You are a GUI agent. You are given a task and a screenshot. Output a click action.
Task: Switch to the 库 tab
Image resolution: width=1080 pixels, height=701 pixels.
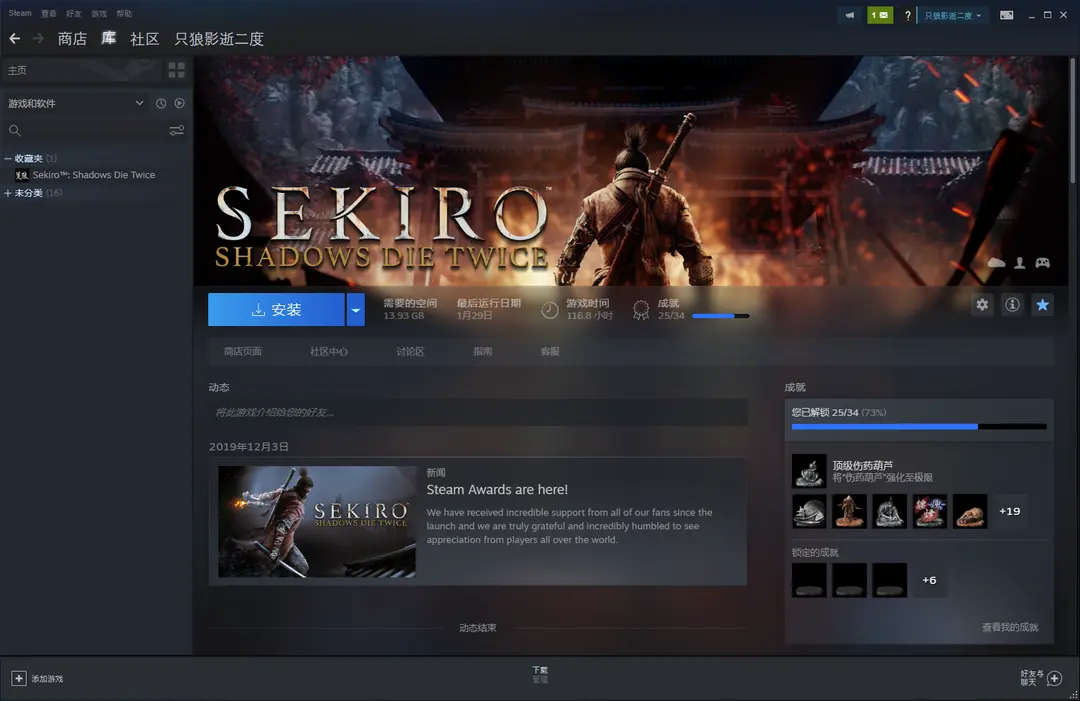coord(109,39)
